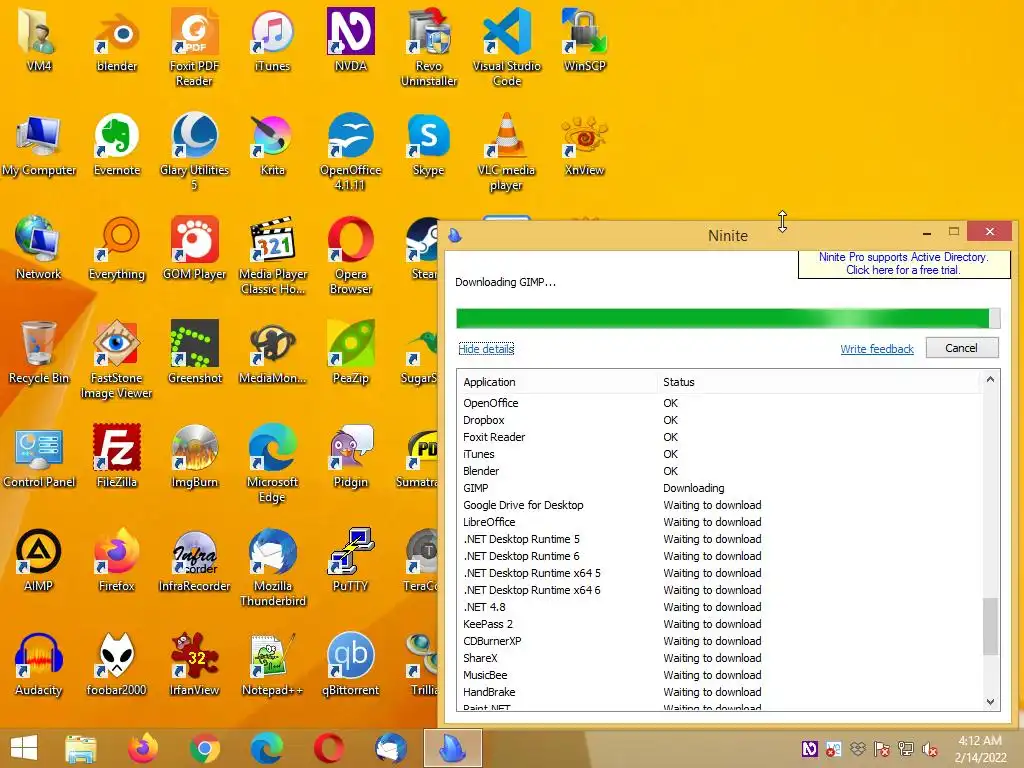Click the Revo Uninstaller desktop icon
This screenshot has height=768, width=1024.
coord(429,48)
